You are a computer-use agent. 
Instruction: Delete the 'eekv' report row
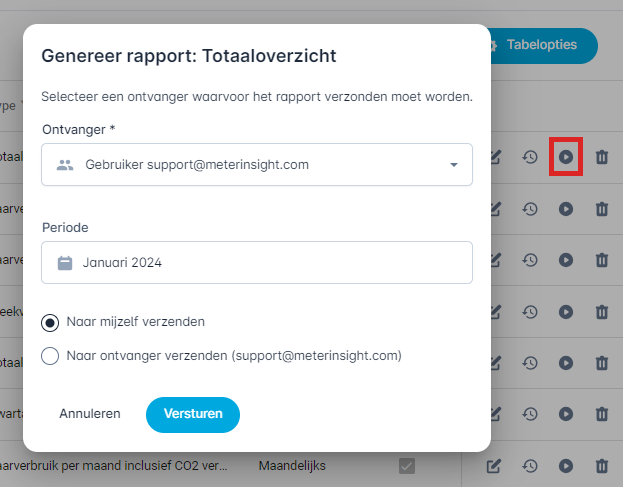coord(602,312)
